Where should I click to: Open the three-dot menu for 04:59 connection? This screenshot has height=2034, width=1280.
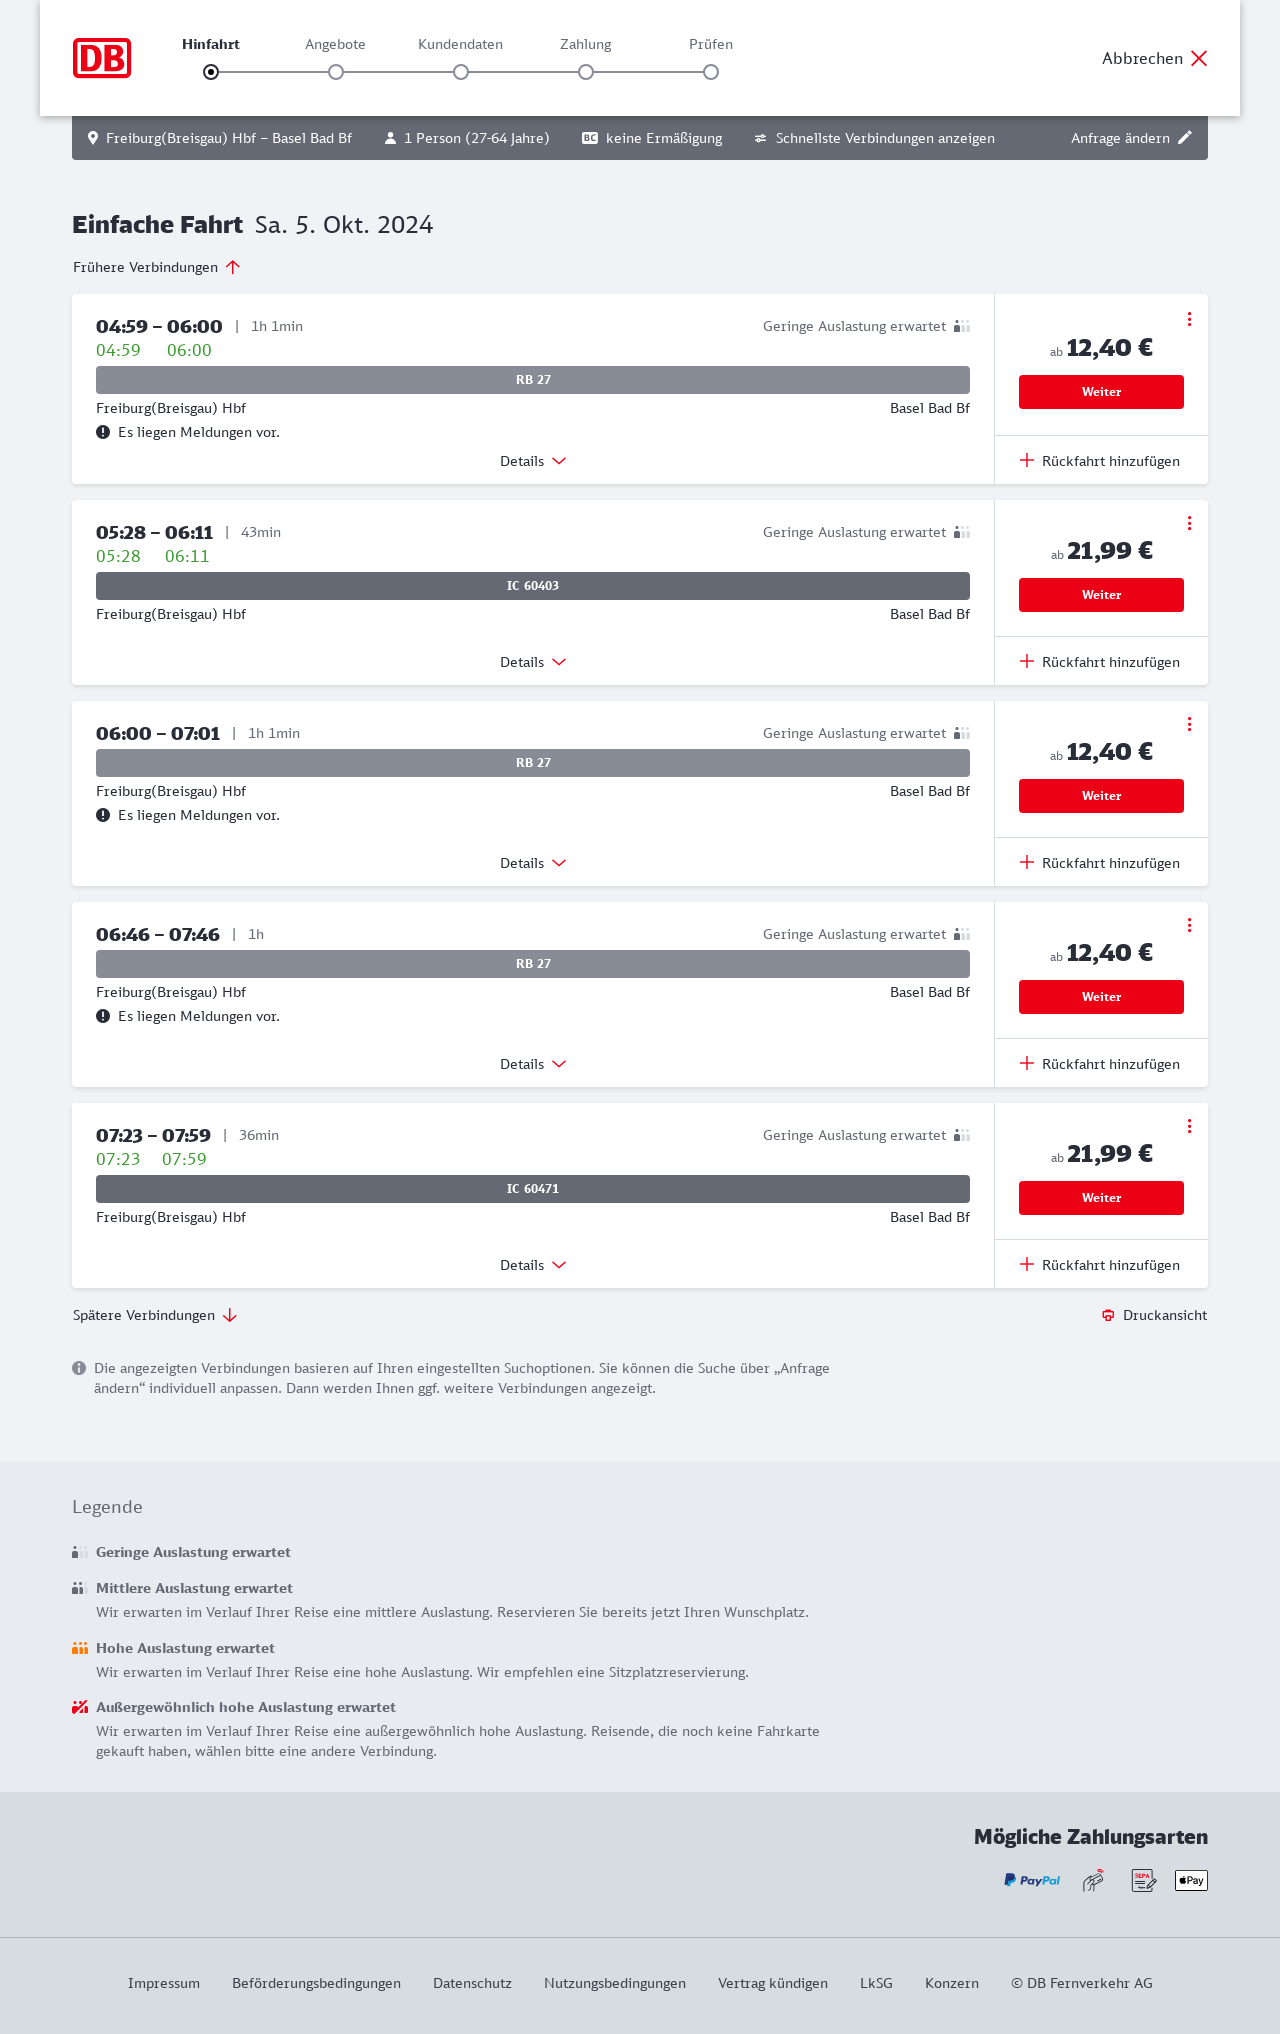[1189, 319]
